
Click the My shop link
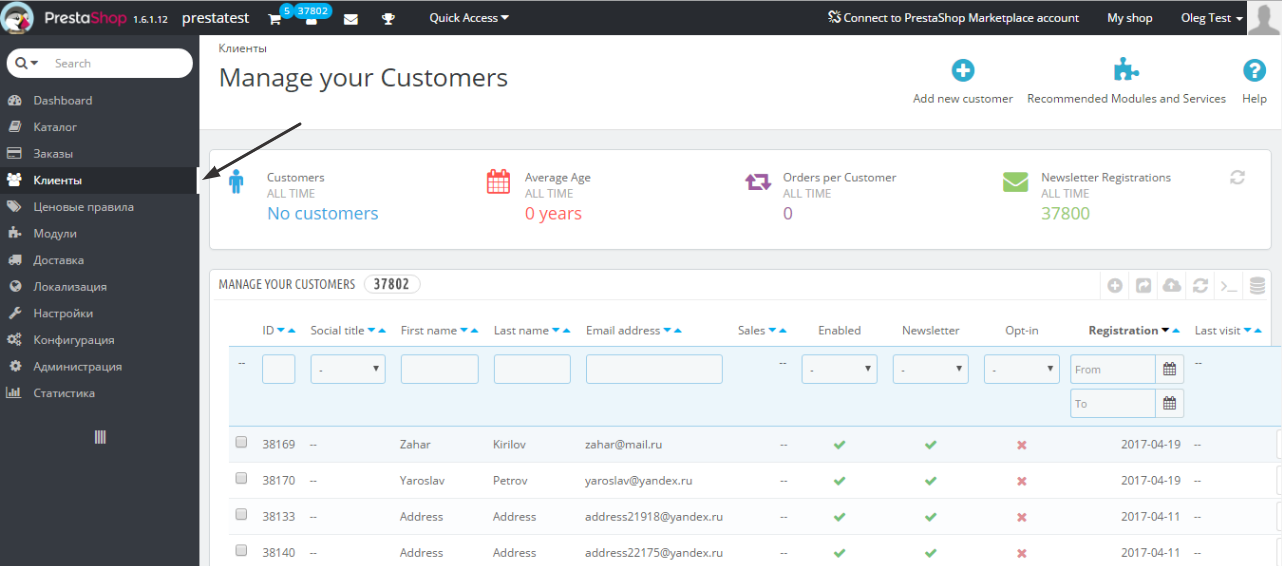[1130, 18]
